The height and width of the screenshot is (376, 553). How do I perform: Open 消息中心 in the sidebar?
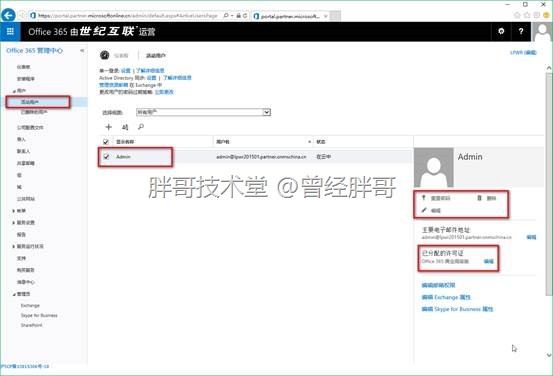tap(26, 282)
